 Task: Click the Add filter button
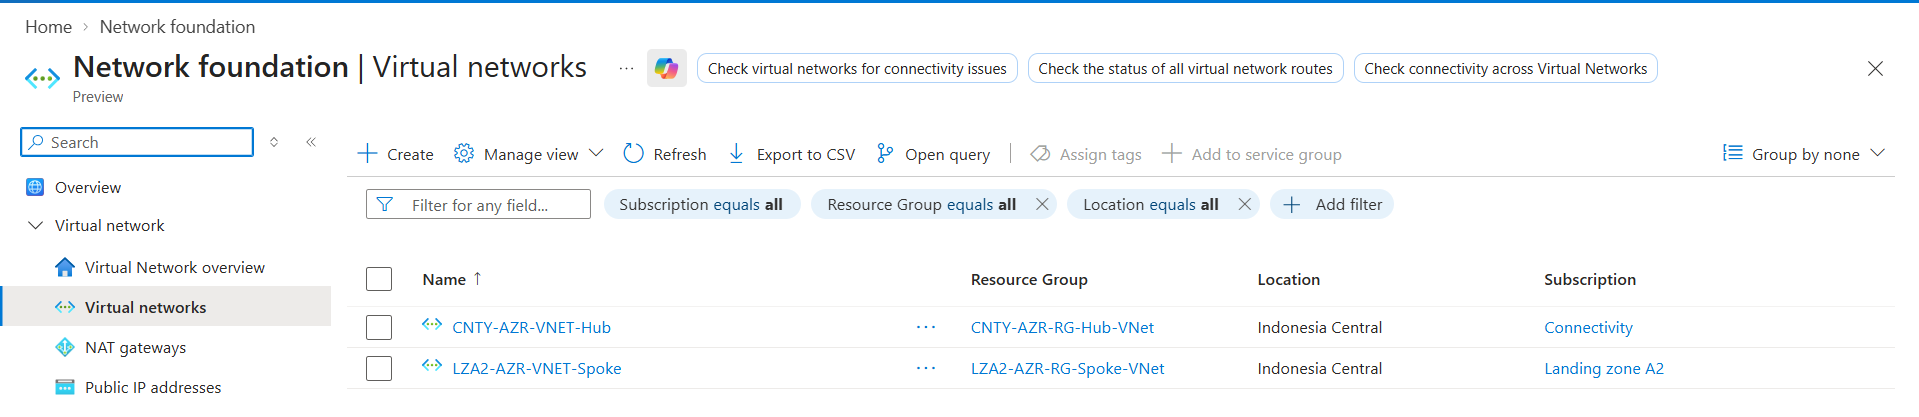(1332, 205)
